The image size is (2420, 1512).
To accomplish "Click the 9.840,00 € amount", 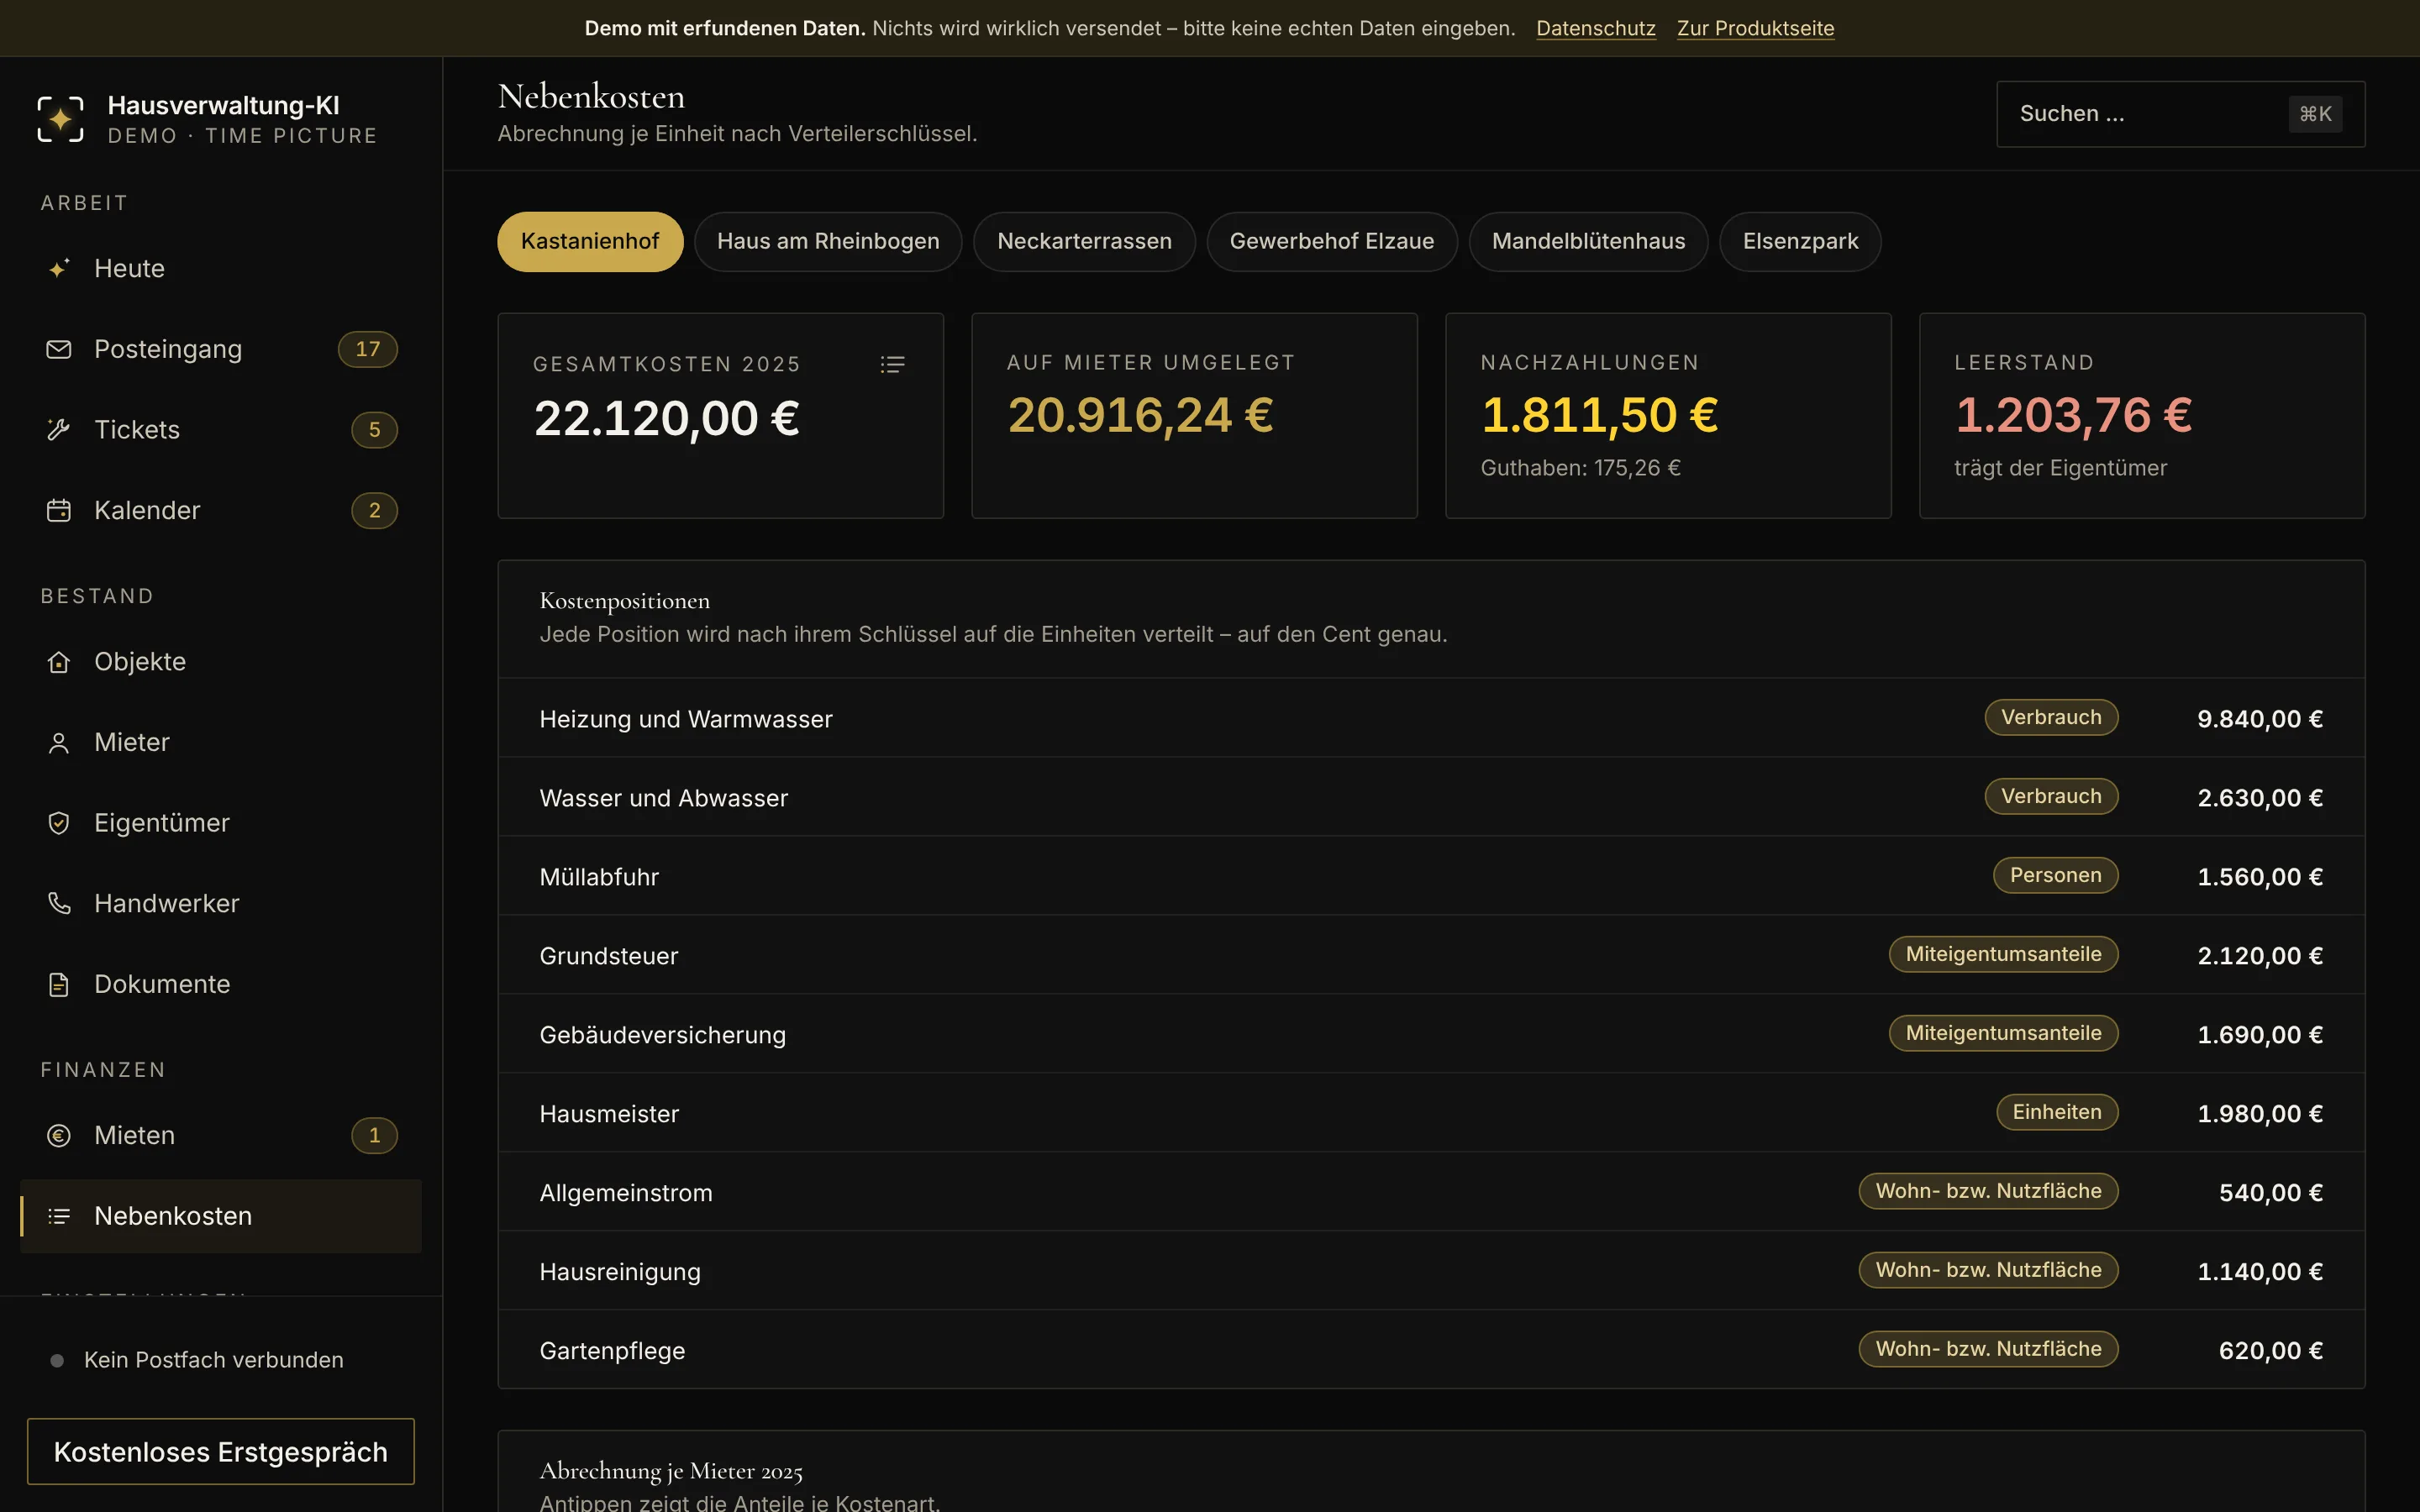I will (2259, 719).
